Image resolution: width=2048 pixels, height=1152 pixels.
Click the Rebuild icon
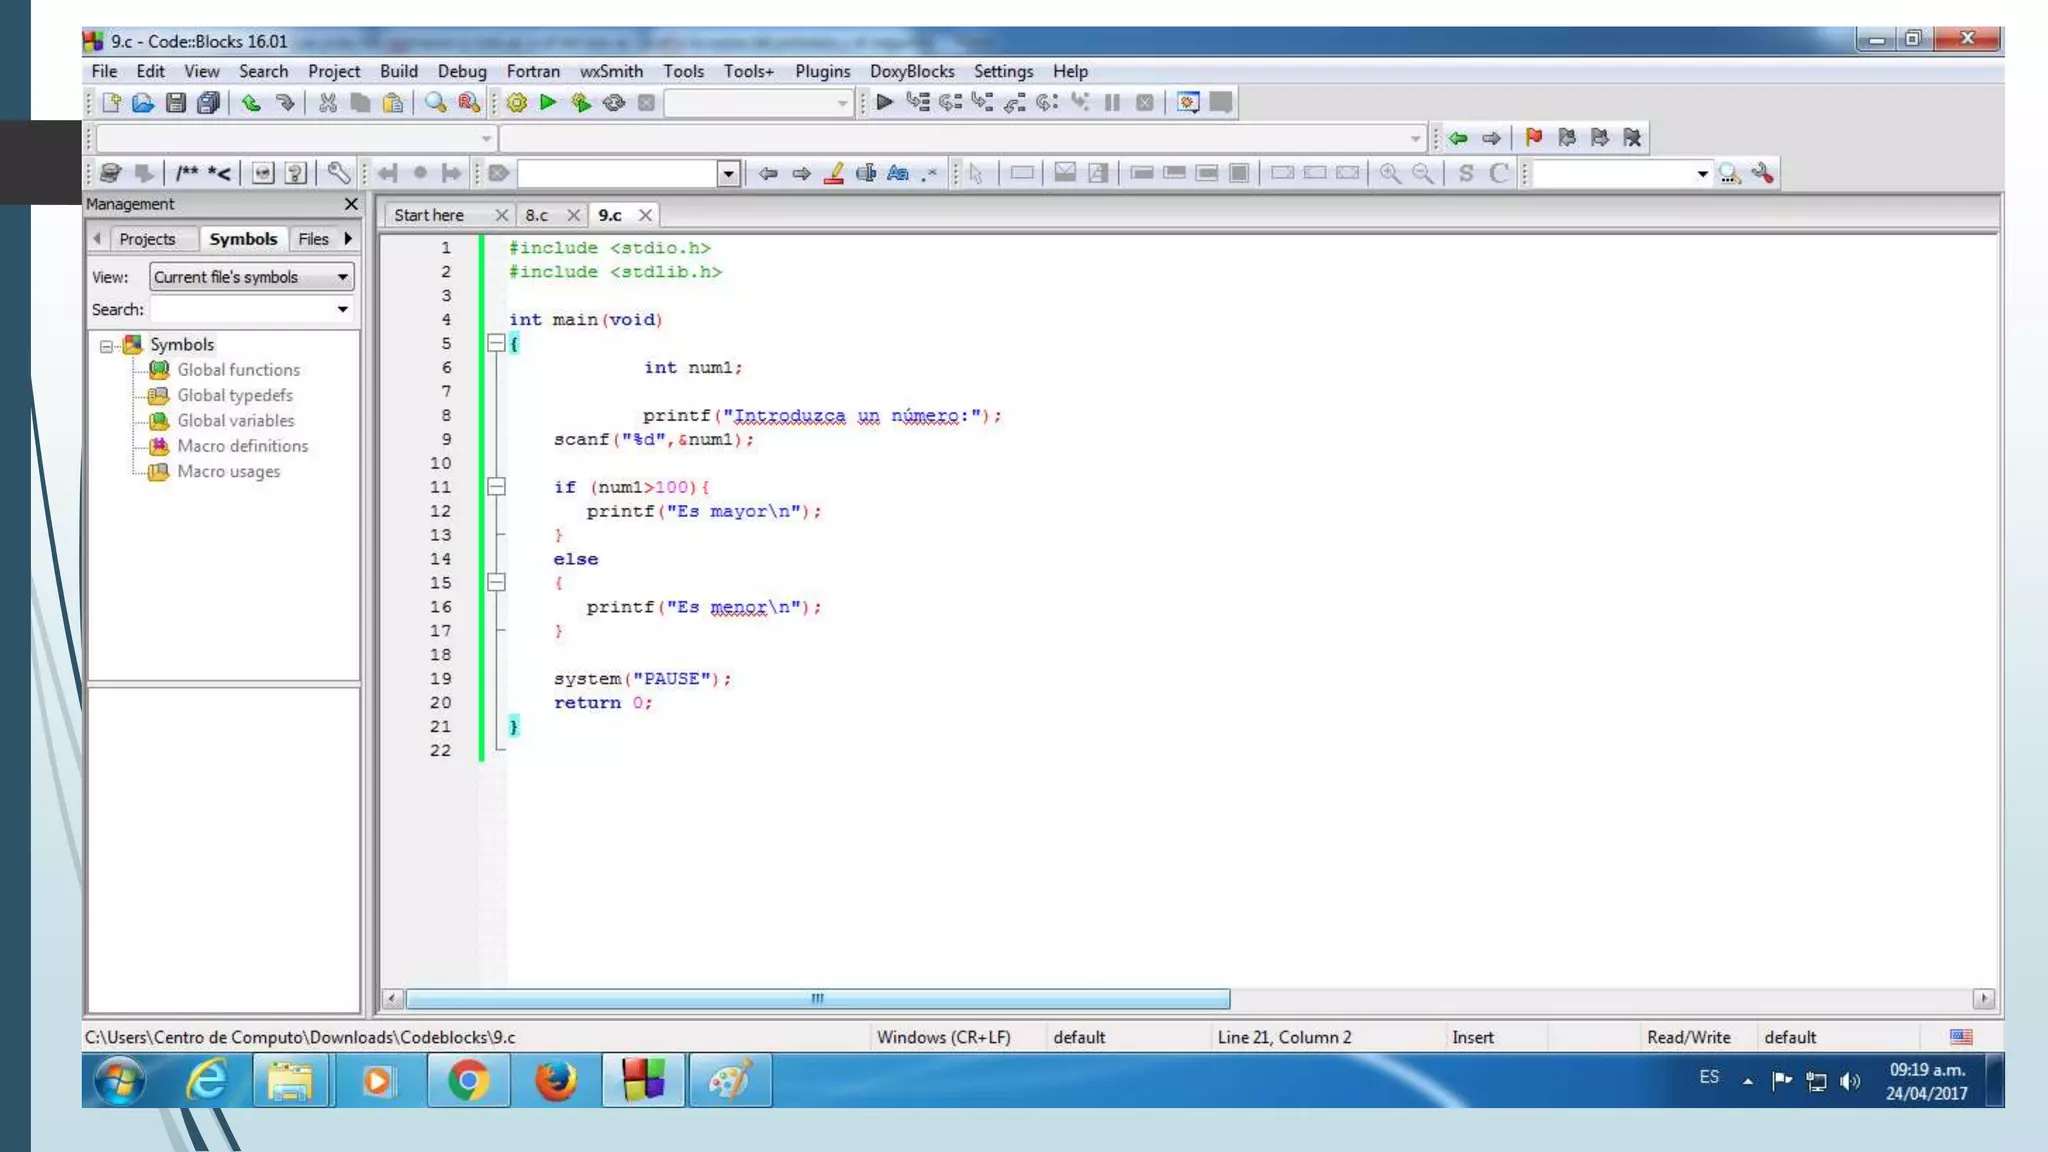pos(614,103)
